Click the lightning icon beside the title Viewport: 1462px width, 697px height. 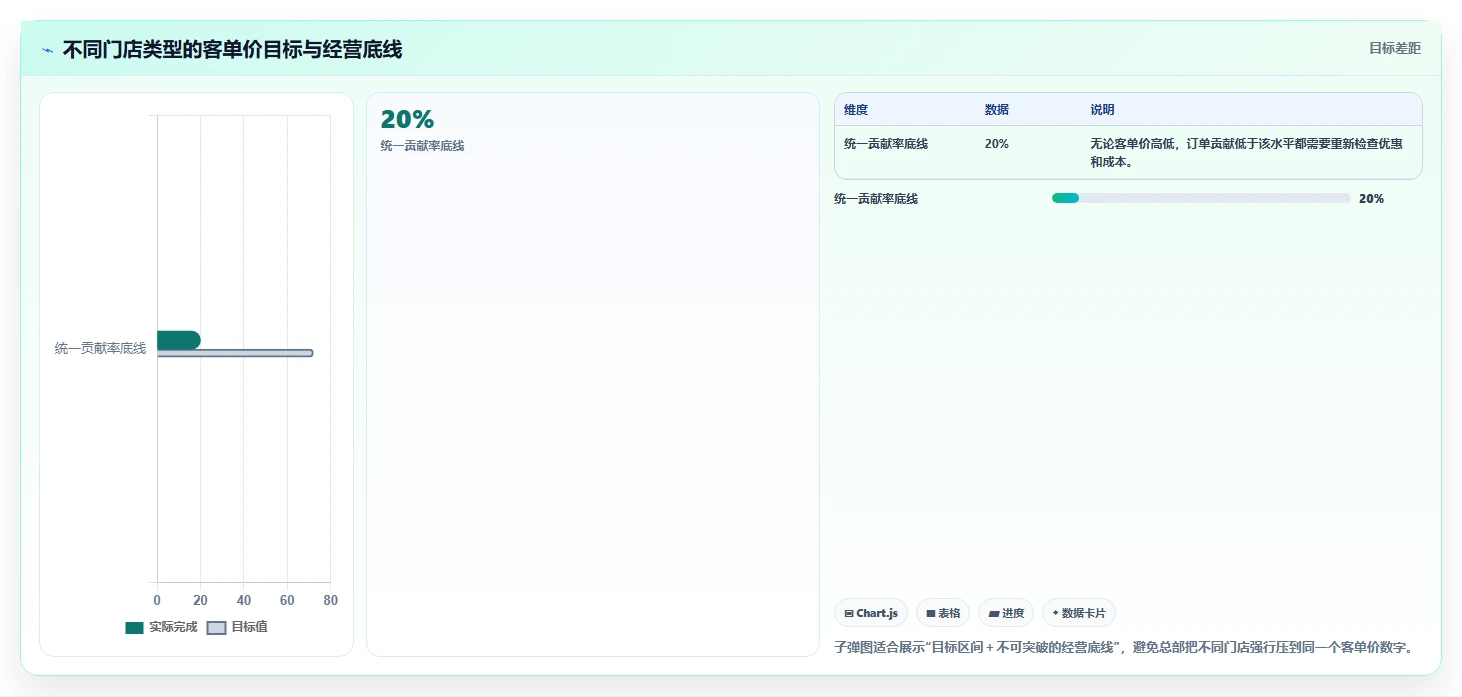pos(47,50)
